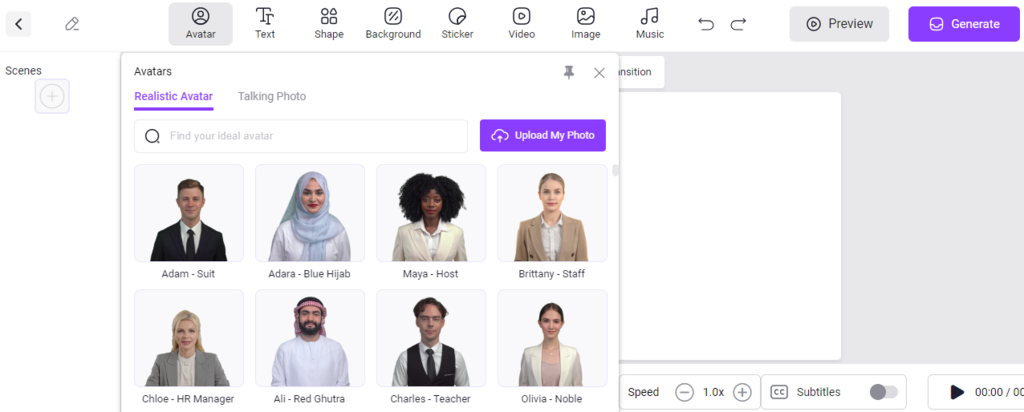
Task: Click the avatar search field
Action: [x=310, y=136]
